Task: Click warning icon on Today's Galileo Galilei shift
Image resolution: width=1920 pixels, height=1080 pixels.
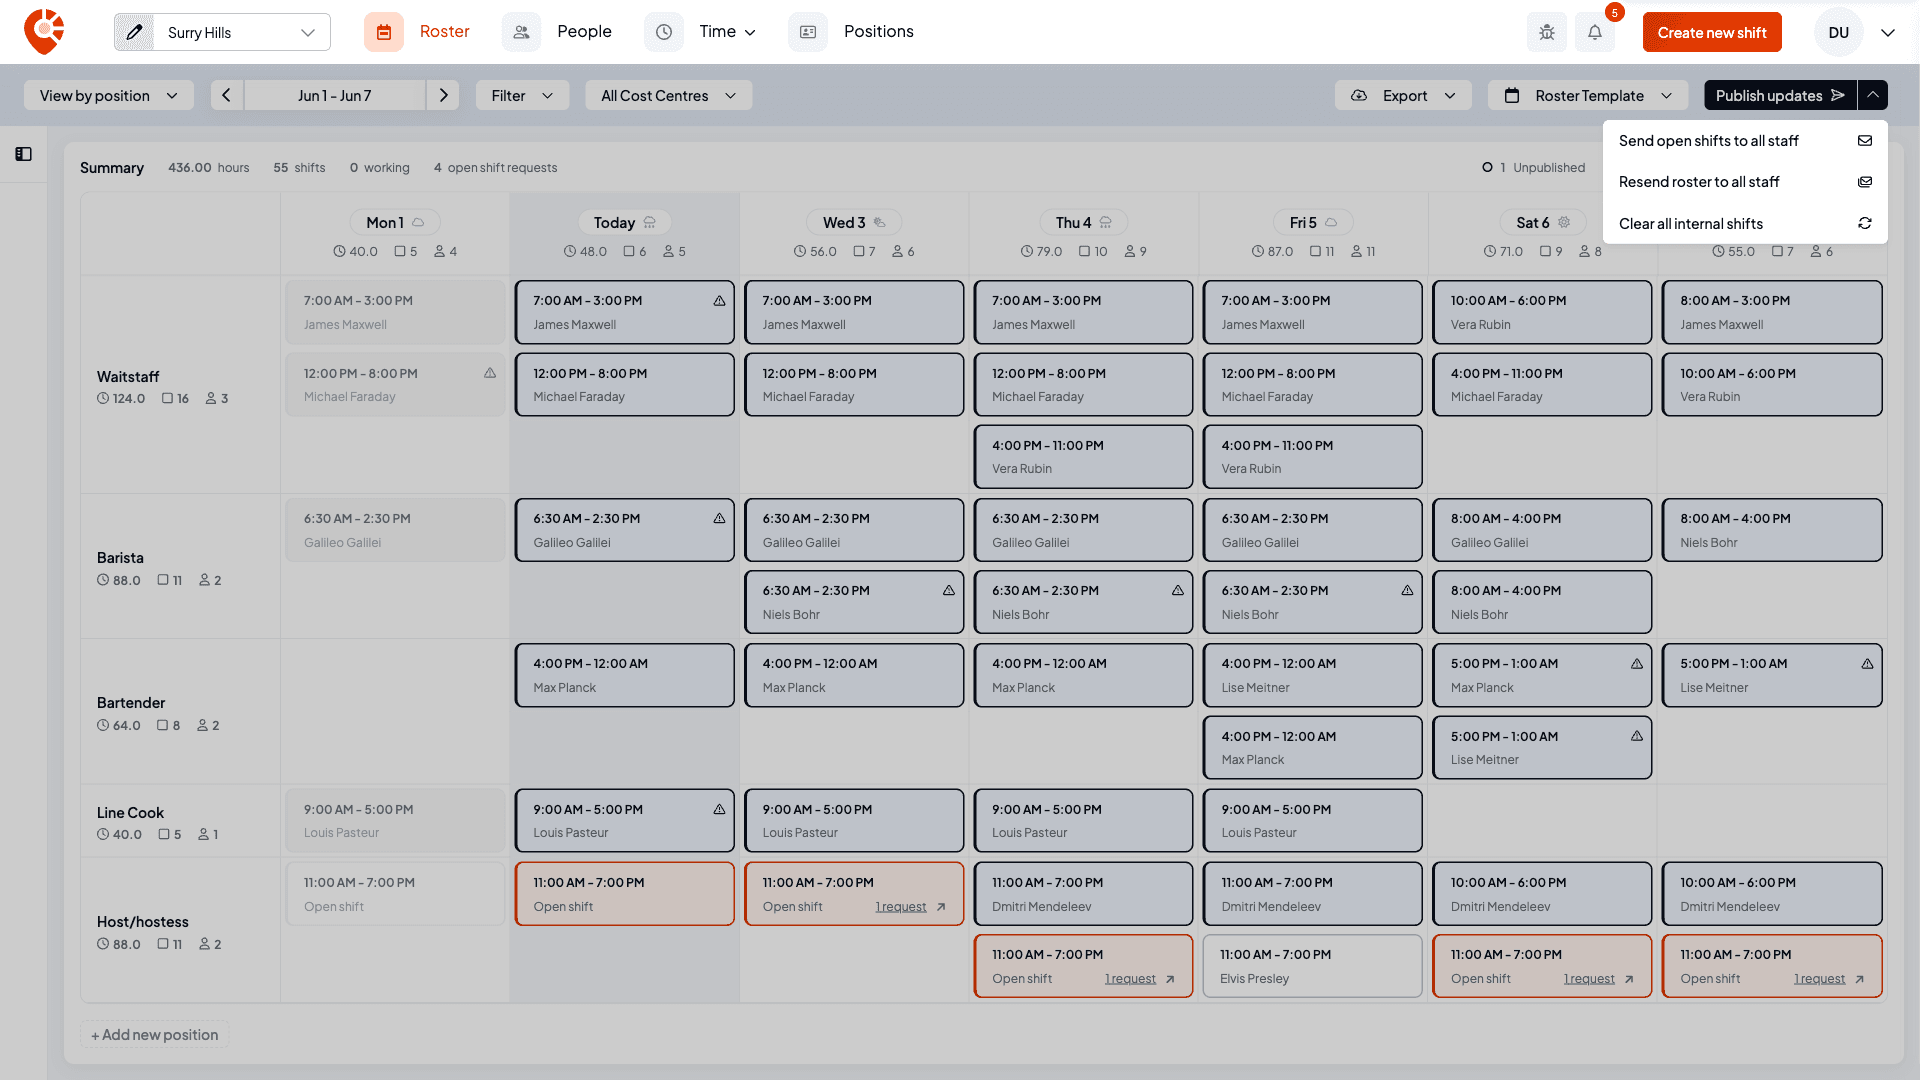Action: pyautogui.click(x=719, y=518)
